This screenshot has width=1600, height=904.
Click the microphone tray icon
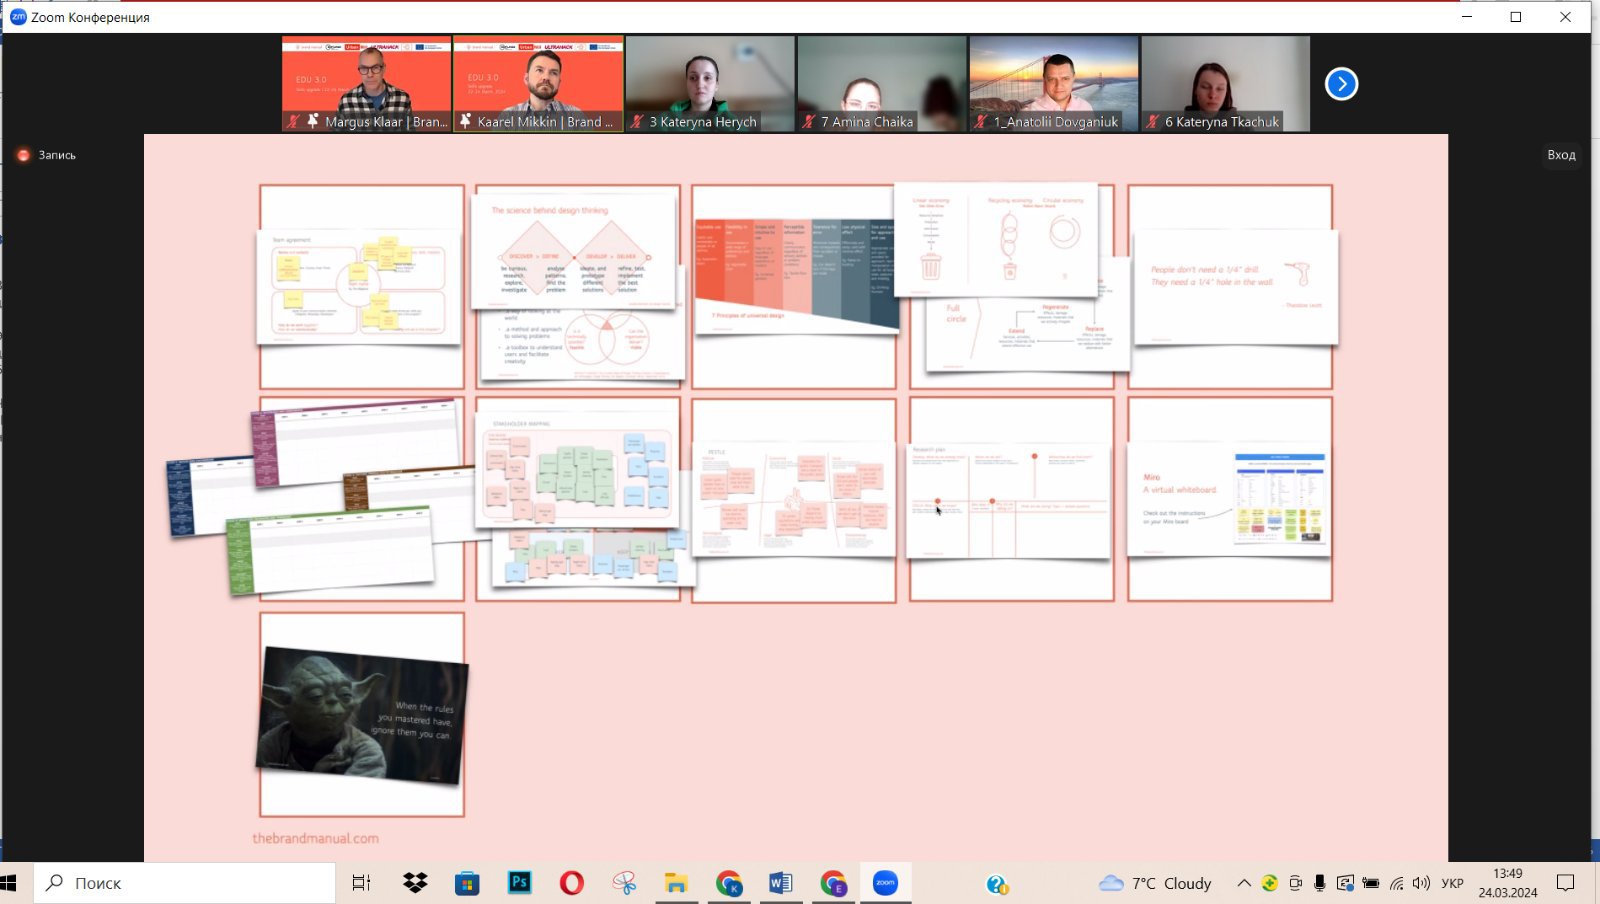[1320, 883]
